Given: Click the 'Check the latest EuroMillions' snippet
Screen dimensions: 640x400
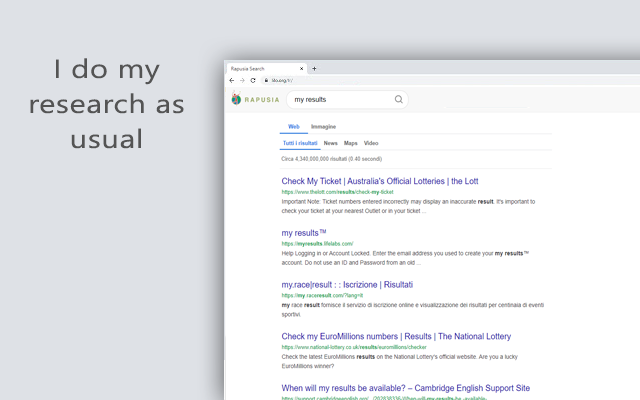Looking at the screenshot, I should [x=400, y=362].
